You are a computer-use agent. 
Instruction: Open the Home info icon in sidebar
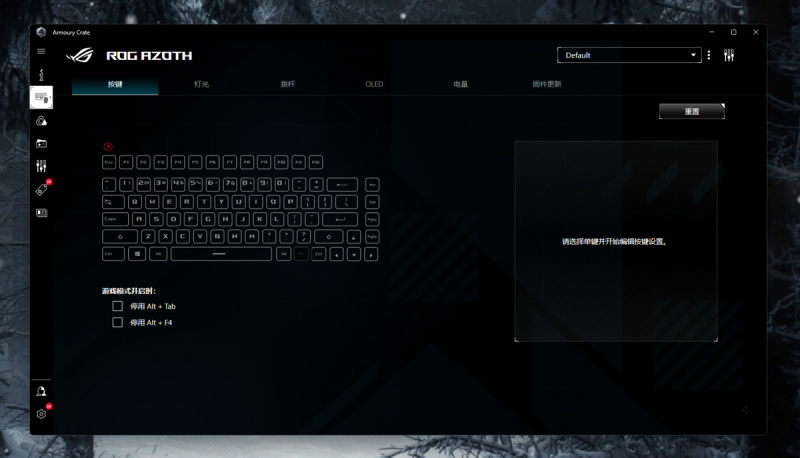coord(41,75)
